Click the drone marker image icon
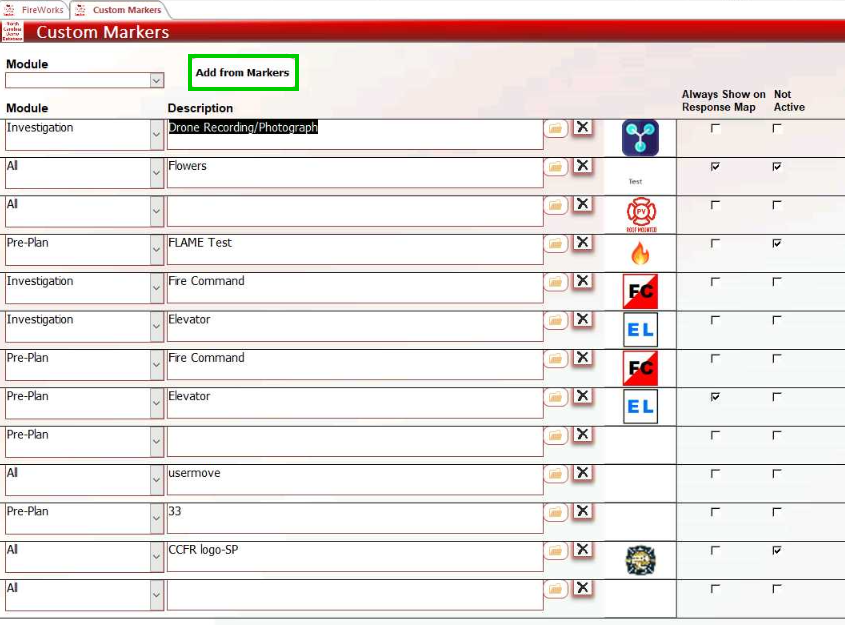 (x=640, y=137)
